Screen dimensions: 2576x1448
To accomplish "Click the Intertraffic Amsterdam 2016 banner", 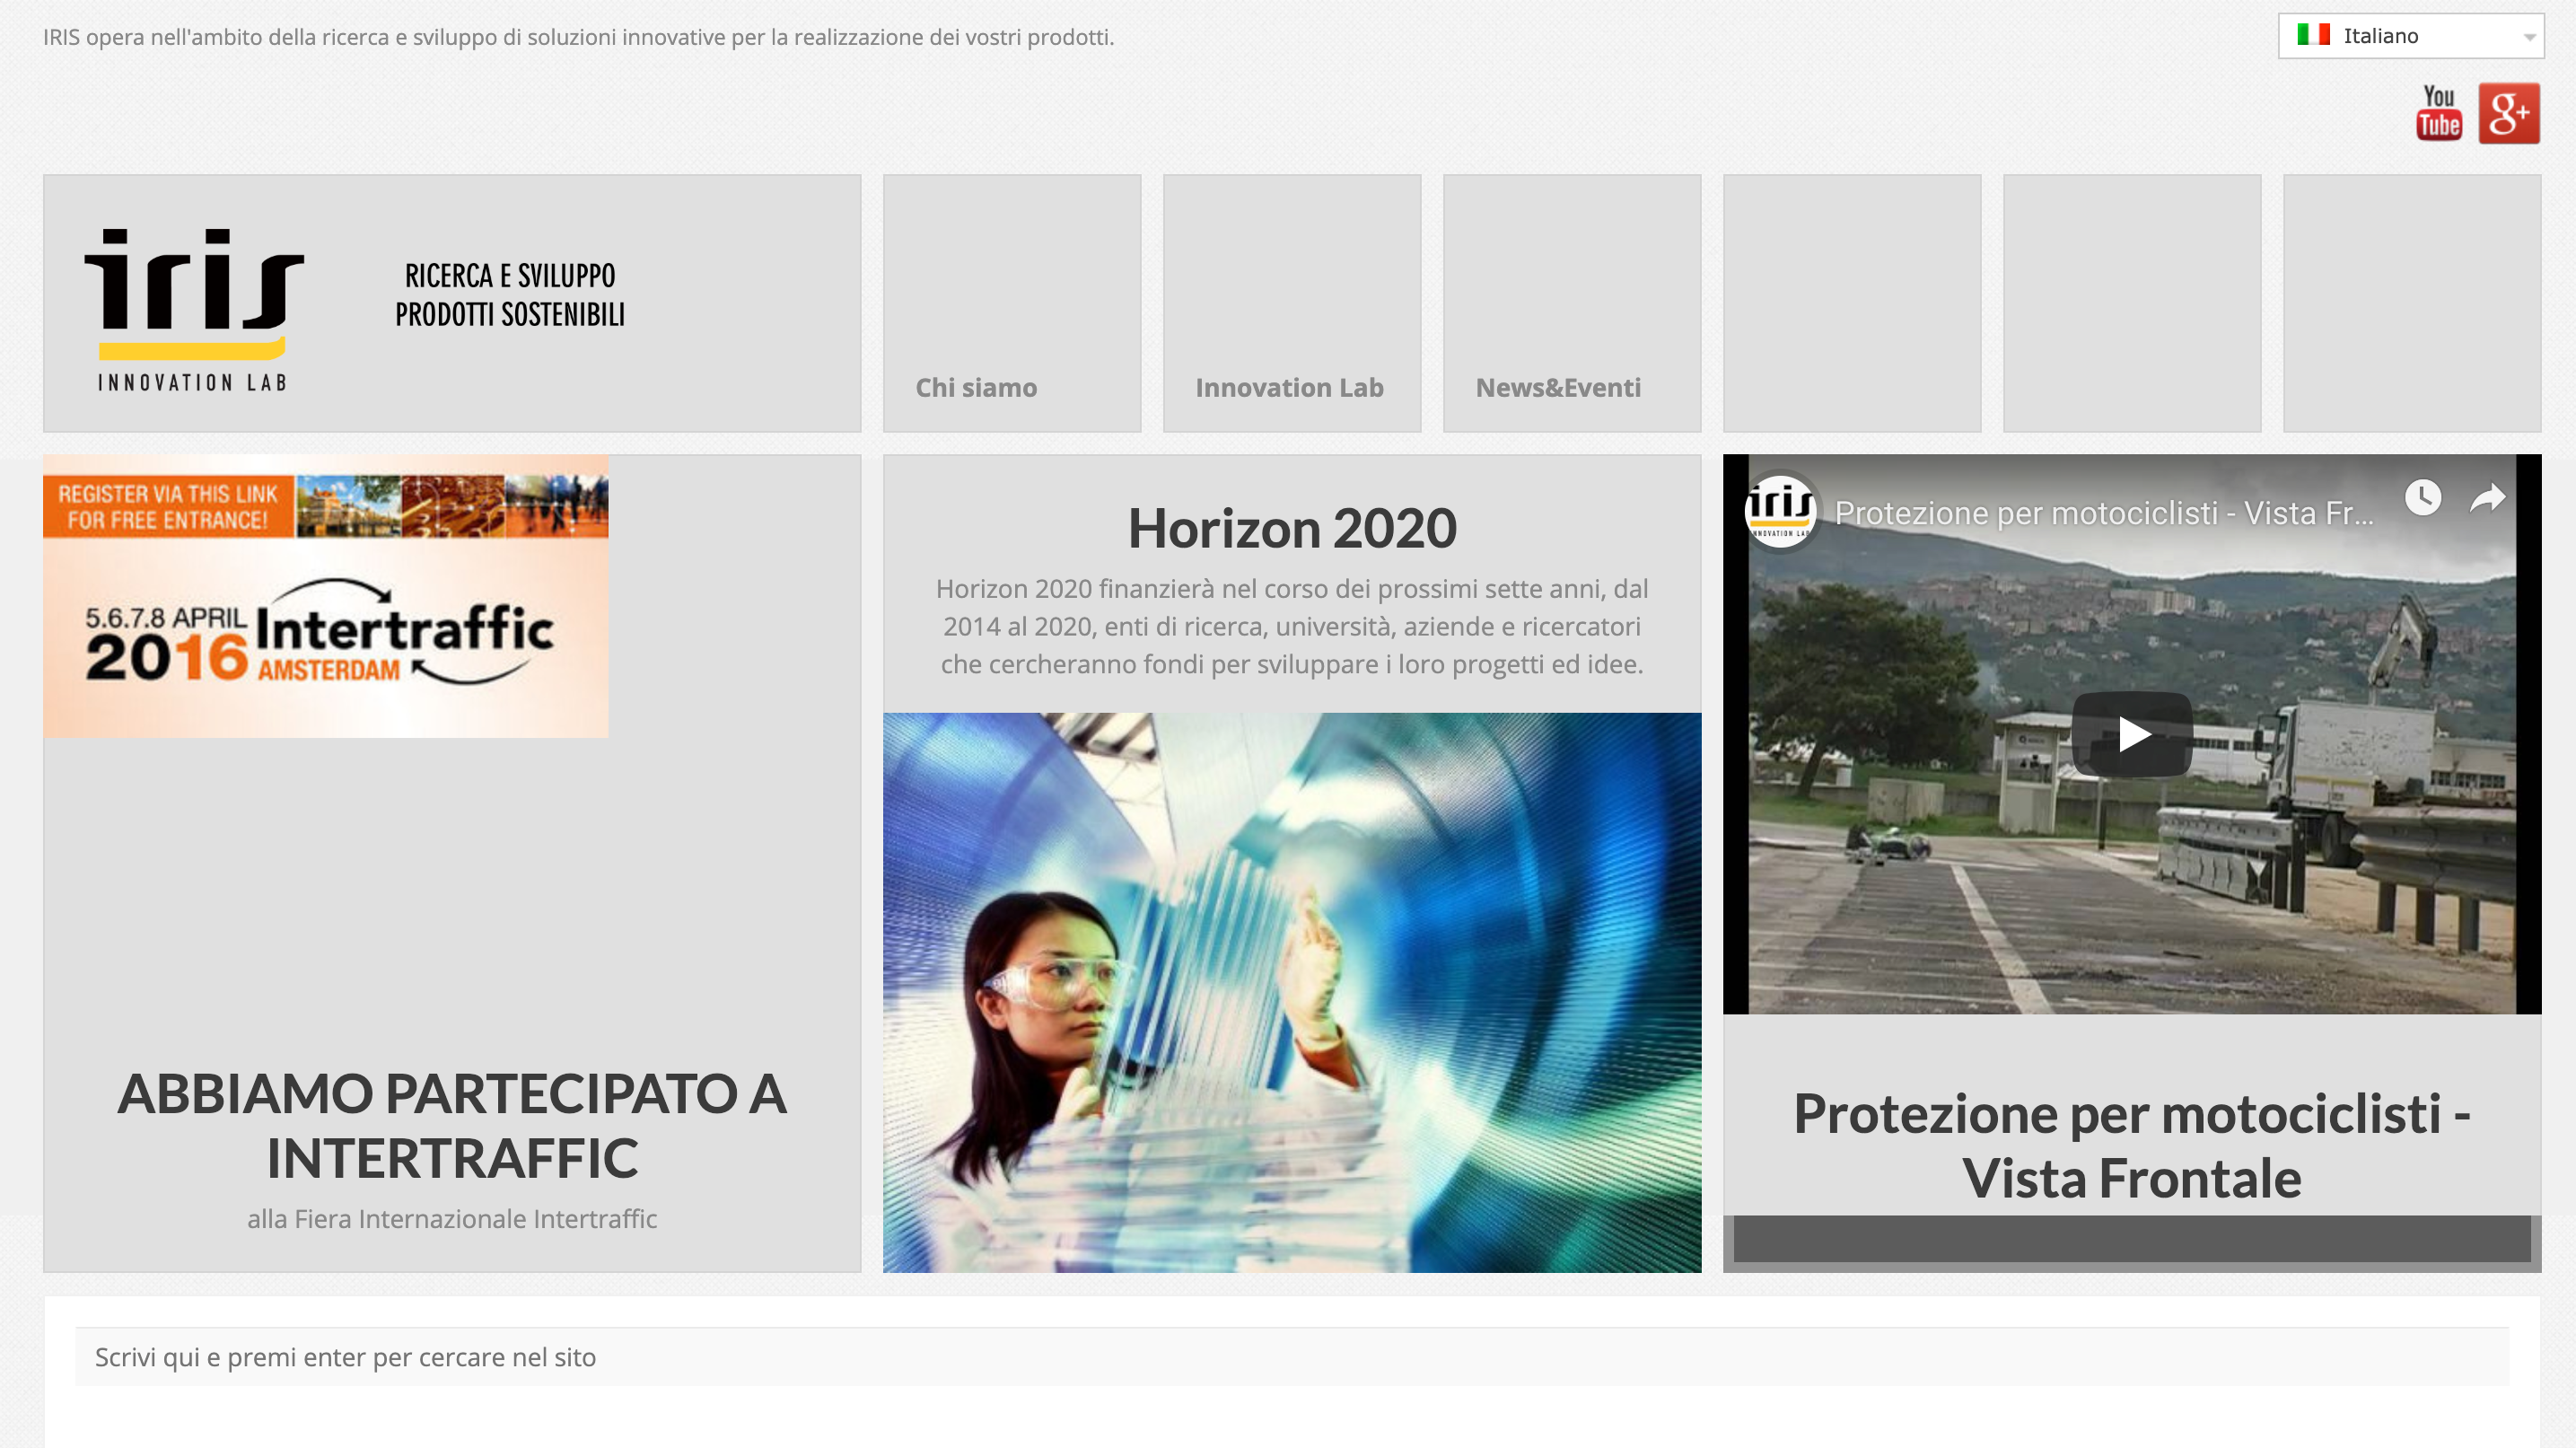I will pyautogui.click(x=325, y=596).
